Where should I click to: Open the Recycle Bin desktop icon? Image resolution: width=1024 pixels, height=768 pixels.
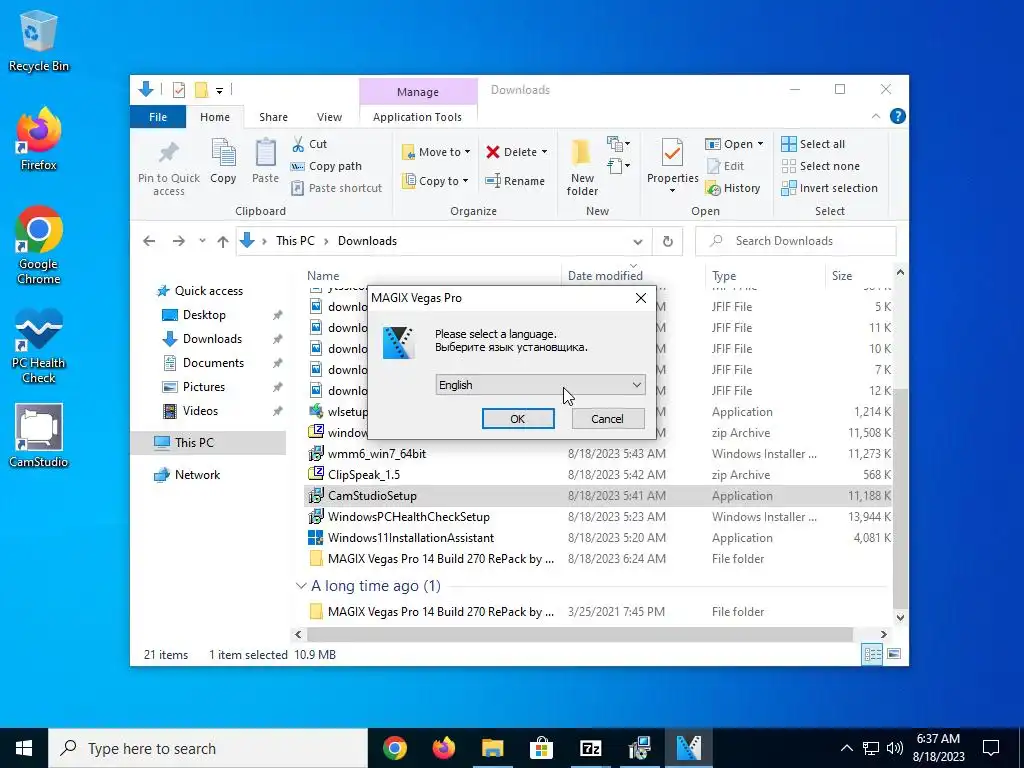(38, 40)
